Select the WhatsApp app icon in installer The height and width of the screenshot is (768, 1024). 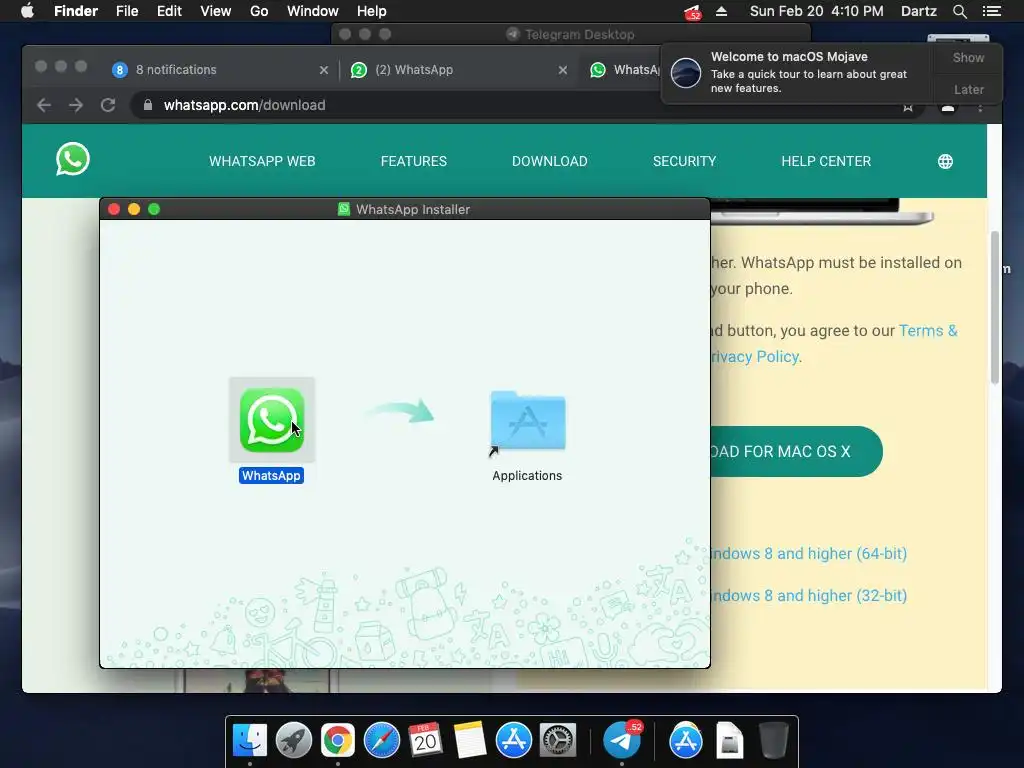tap(272, 420)
